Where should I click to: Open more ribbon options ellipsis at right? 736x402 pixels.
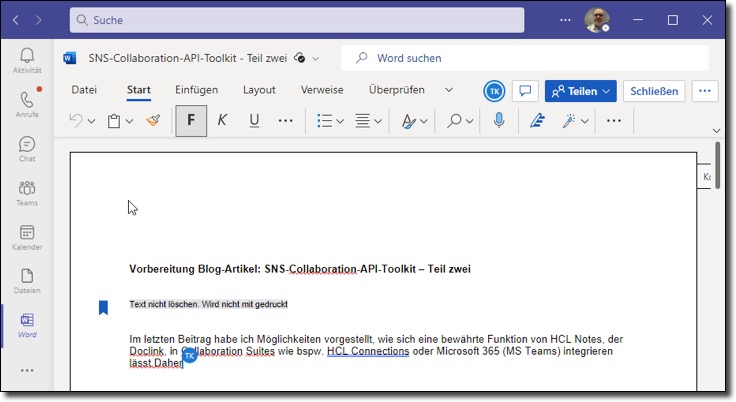613,121
